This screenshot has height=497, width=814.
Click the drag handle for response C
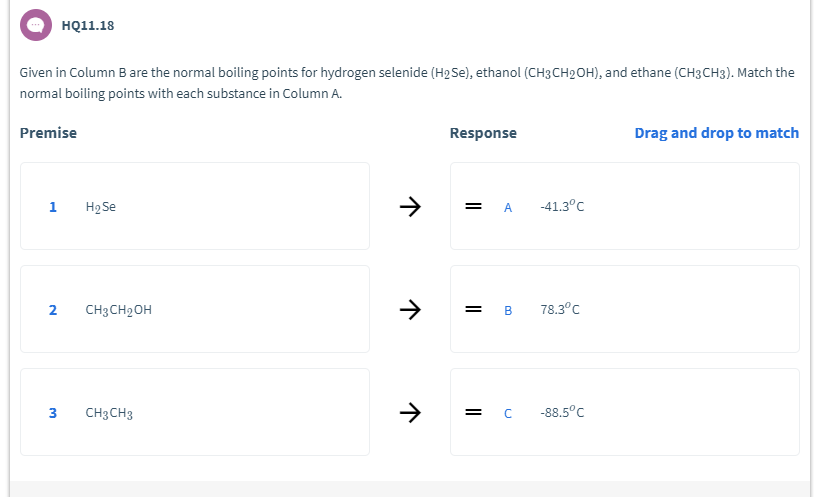click(x=473, y=412)
